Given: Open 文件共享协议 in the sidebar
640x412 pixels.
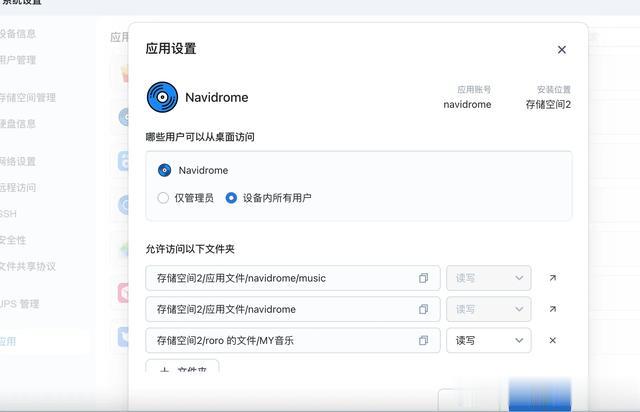Looking at the screenshot, I should point(27,266).
